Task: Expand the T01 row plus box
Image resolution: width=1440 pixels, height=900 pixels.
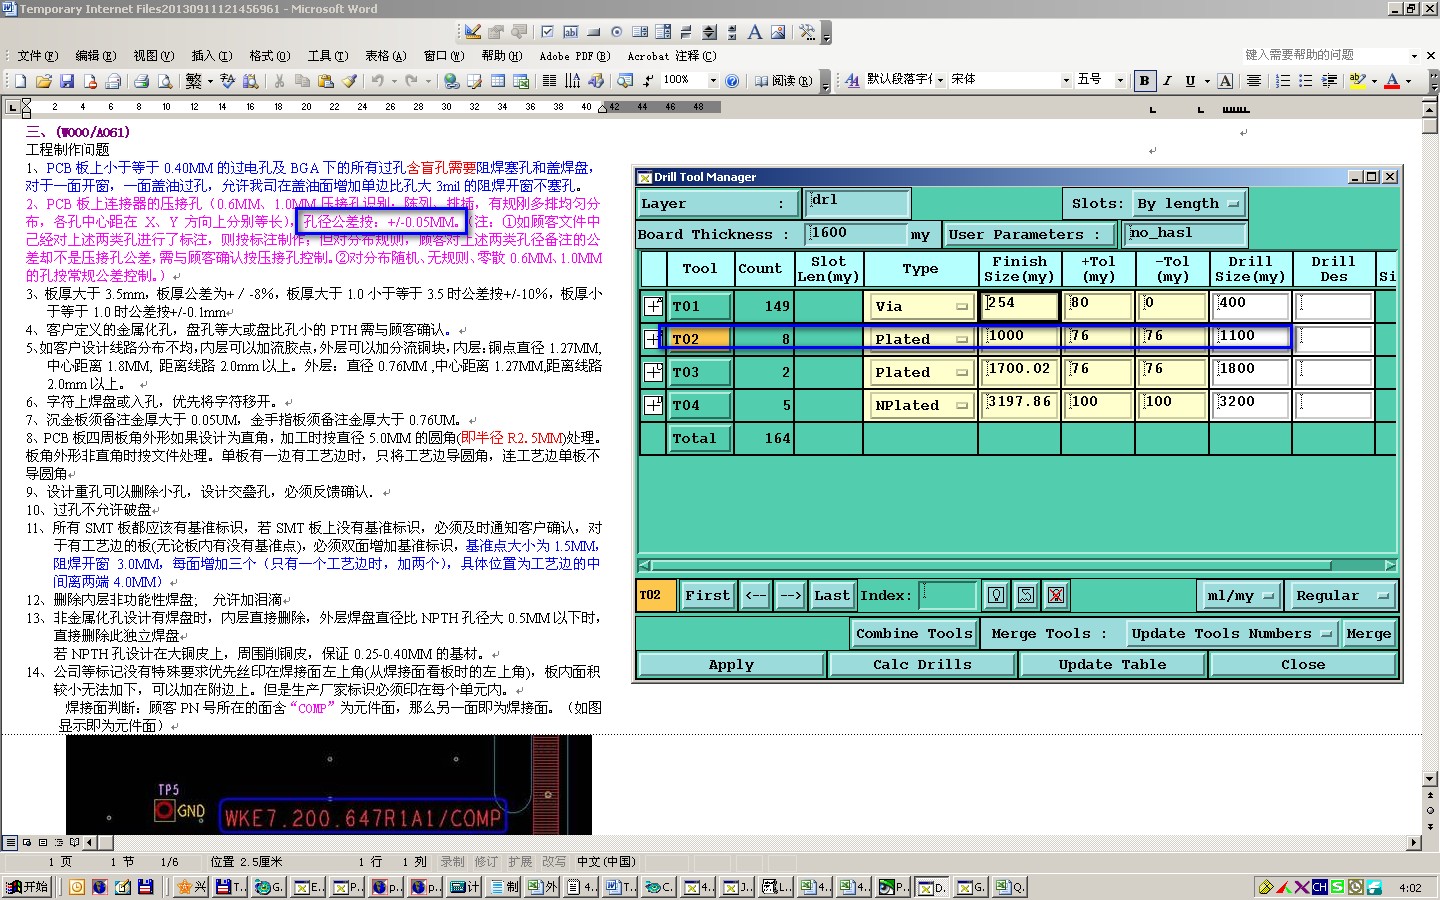Action: click(x=653, y=306)
